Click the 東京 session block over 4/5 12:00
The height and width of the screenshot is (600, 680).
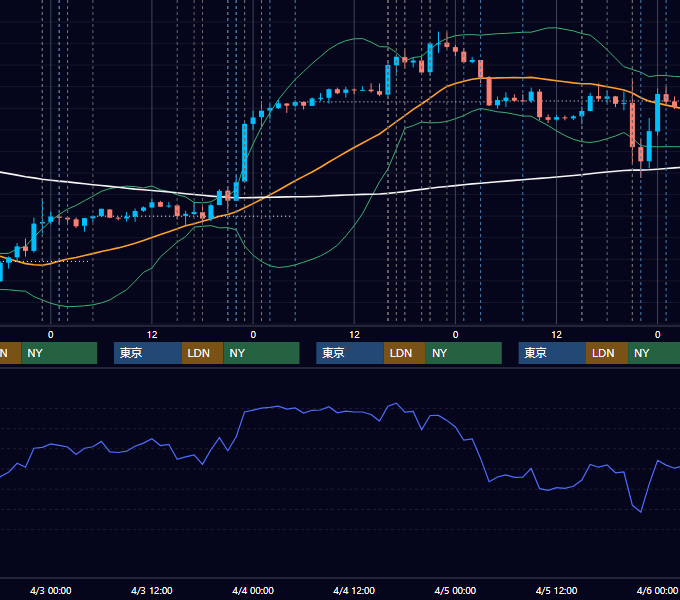pyautogui.click(x=552, y=353)
